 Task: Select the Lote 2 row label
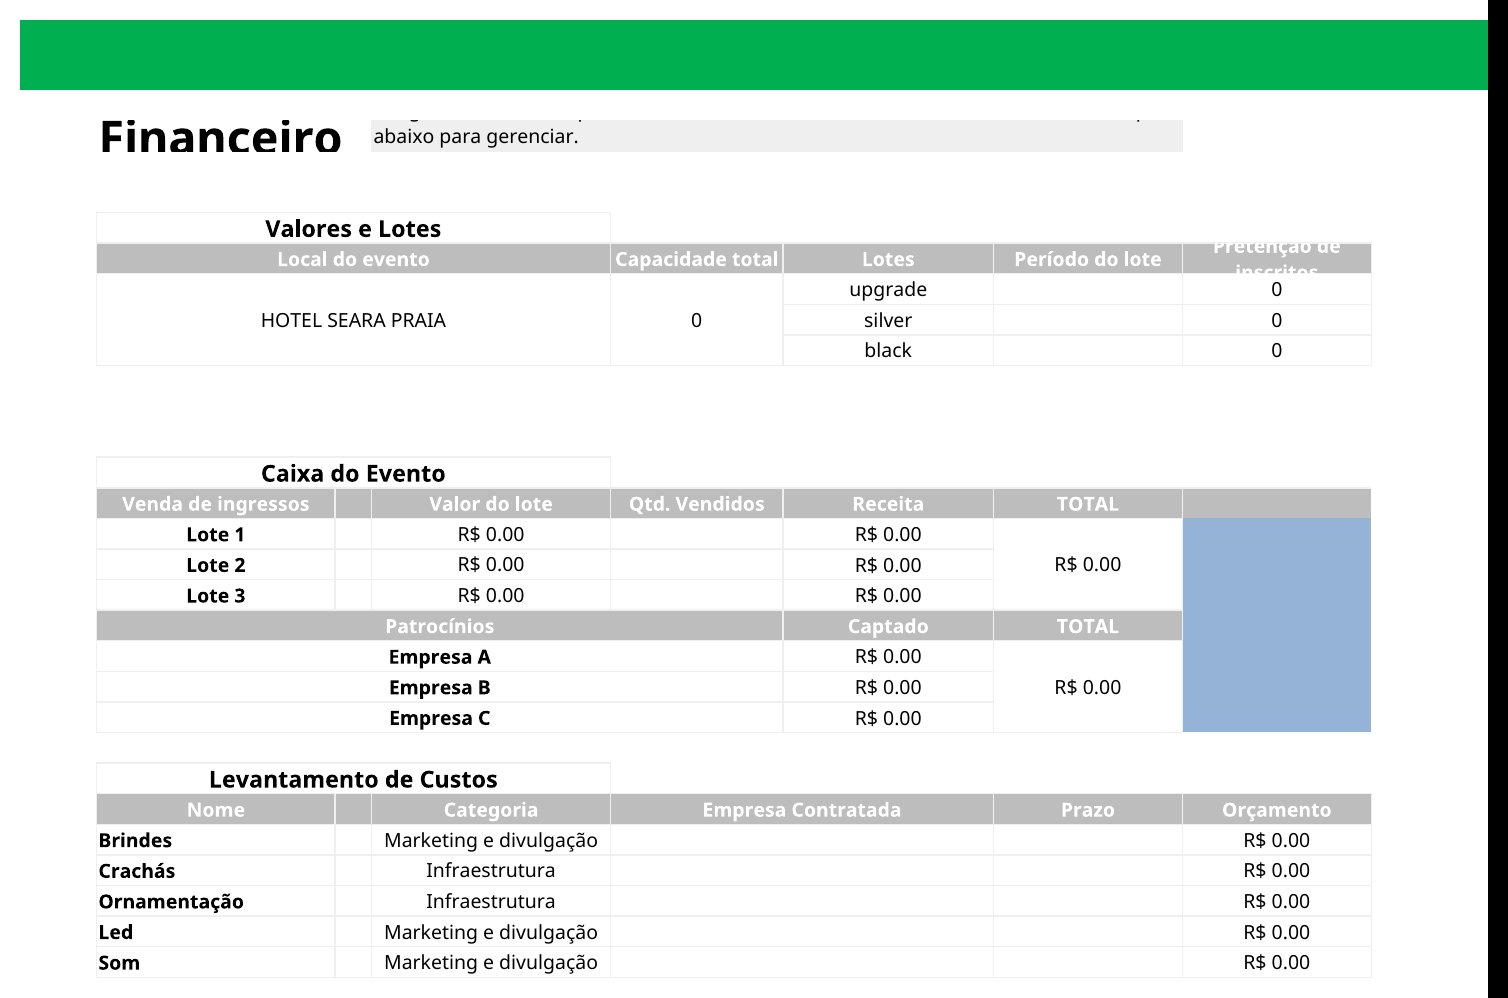click(x=215, y=565)
